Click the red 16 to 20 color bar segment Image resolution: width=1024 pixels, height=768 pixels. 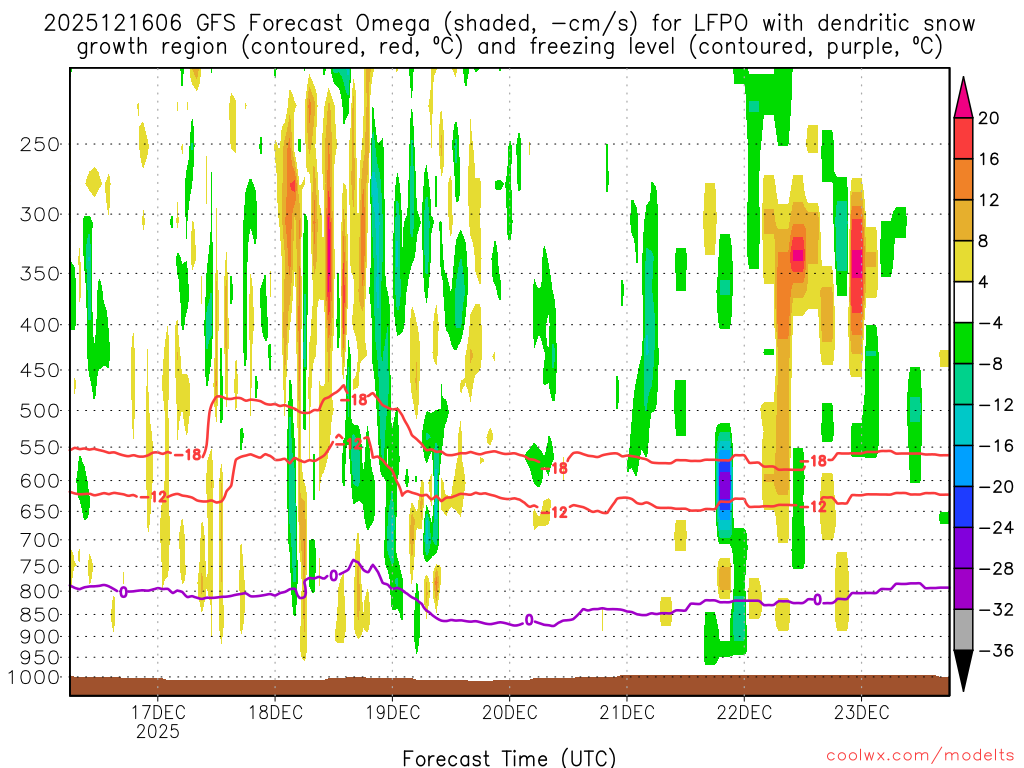[963, 138]
